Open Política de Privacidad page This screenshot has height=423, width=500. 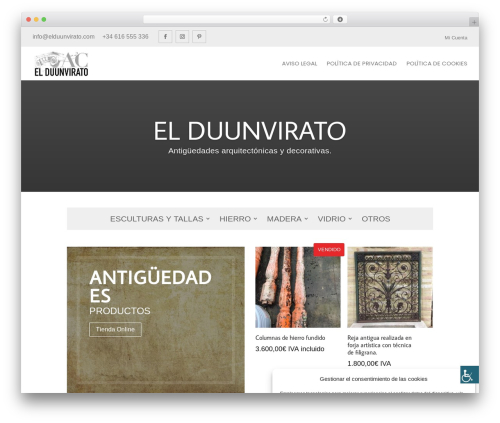(362, 64)
